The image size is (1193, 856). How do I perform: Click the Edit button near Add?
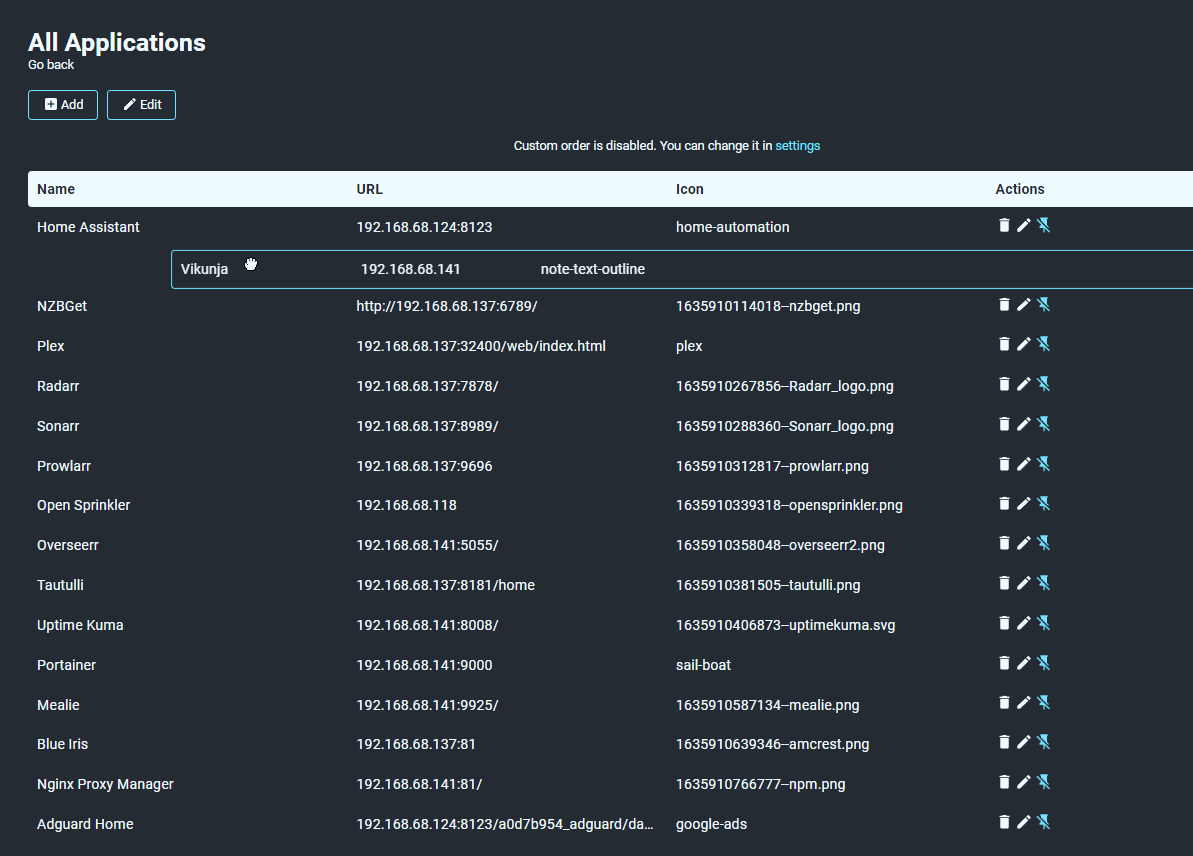142,105
